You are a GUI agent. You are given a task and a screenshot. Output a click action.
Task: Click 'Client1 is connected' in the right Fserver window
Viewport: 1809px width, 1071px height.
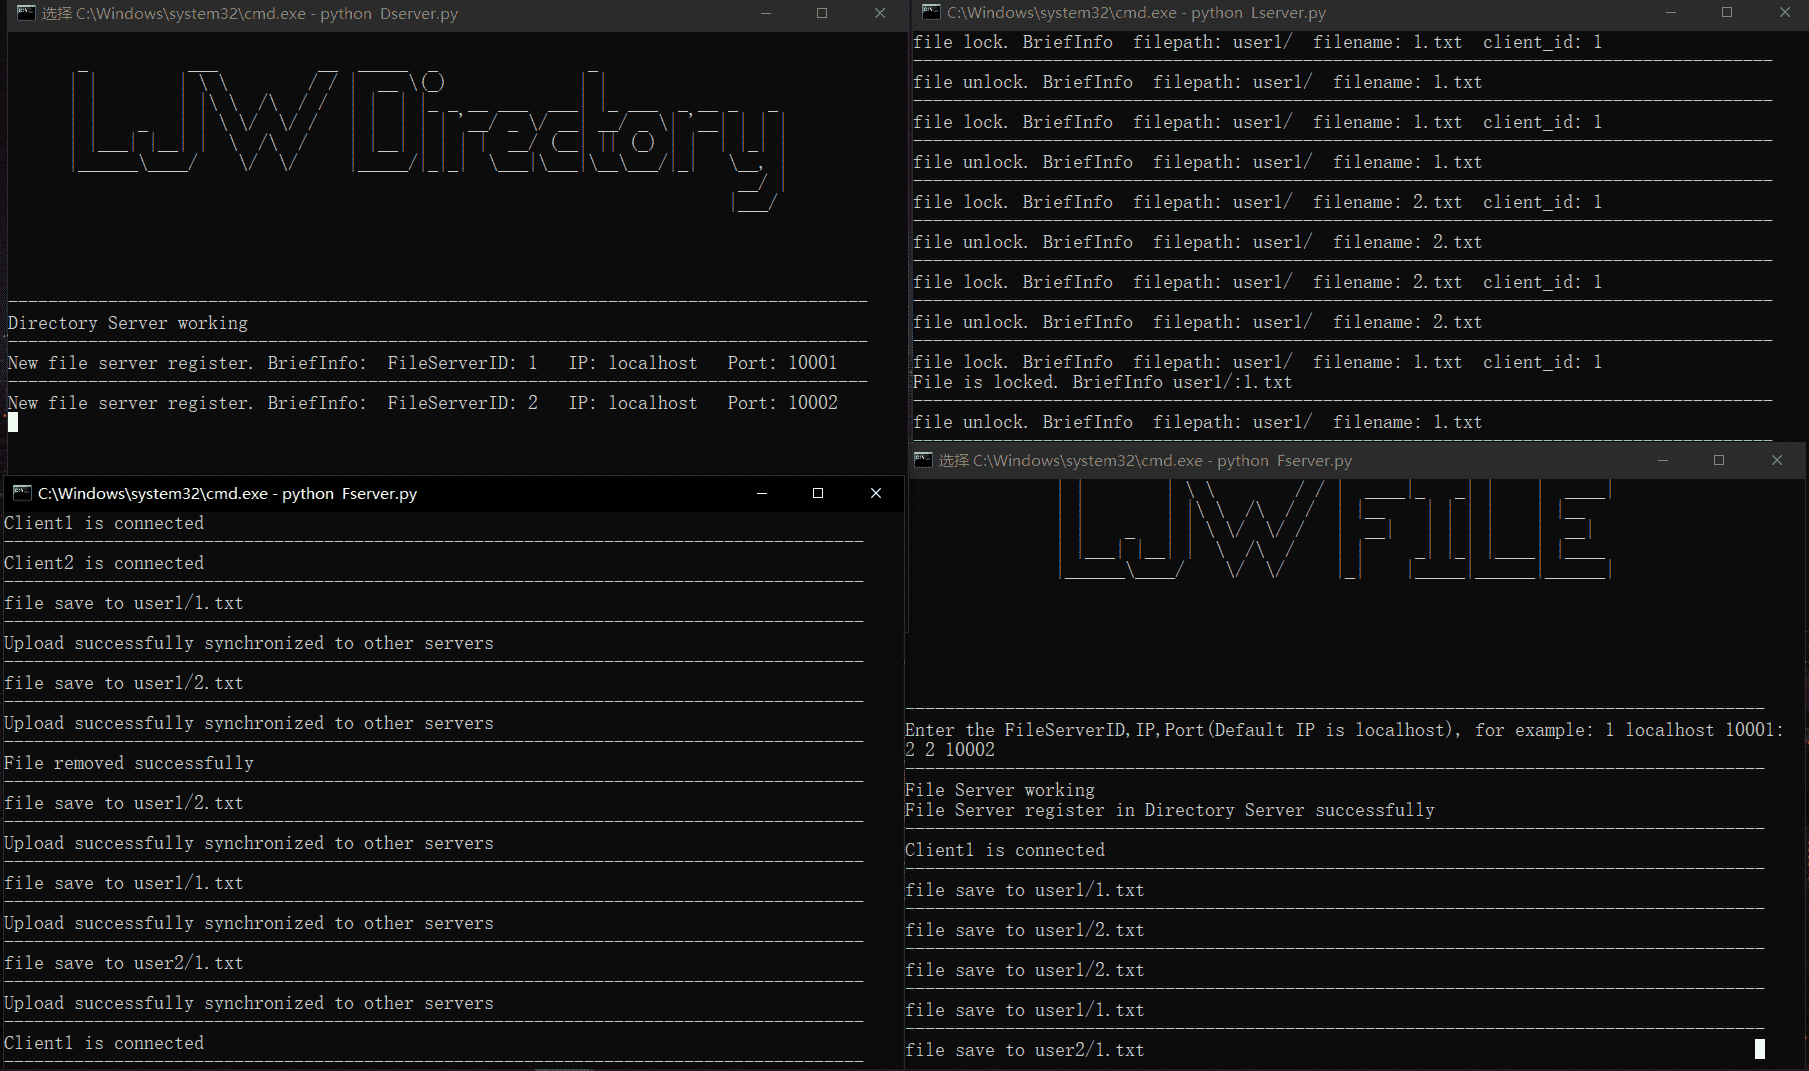[1005, 850]
